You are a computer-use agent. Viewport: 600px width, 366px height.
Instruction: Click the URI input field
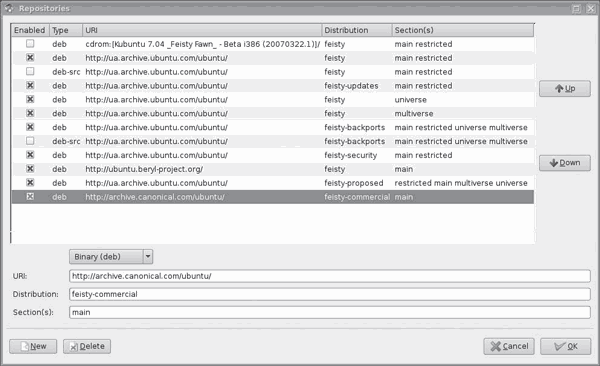[x=330, y=276]
